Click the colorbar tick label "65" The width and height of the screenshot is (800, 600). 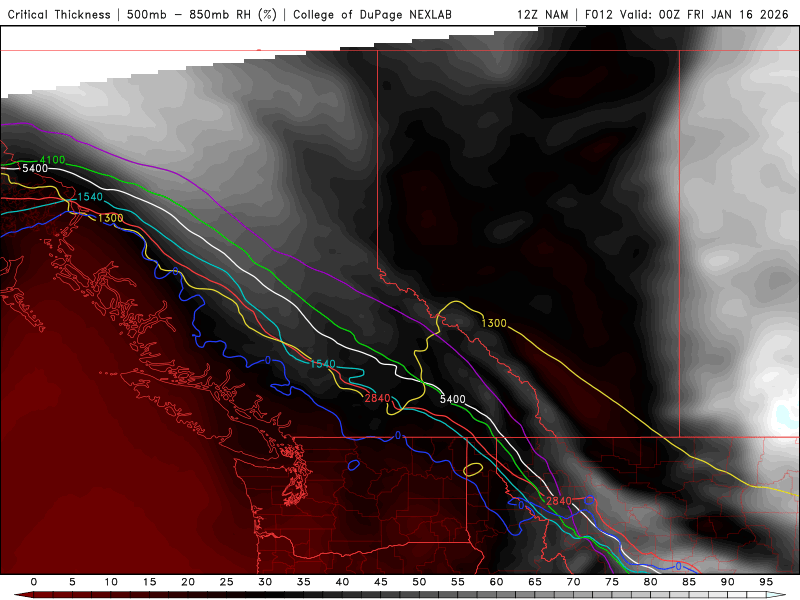tap(535, 582)
